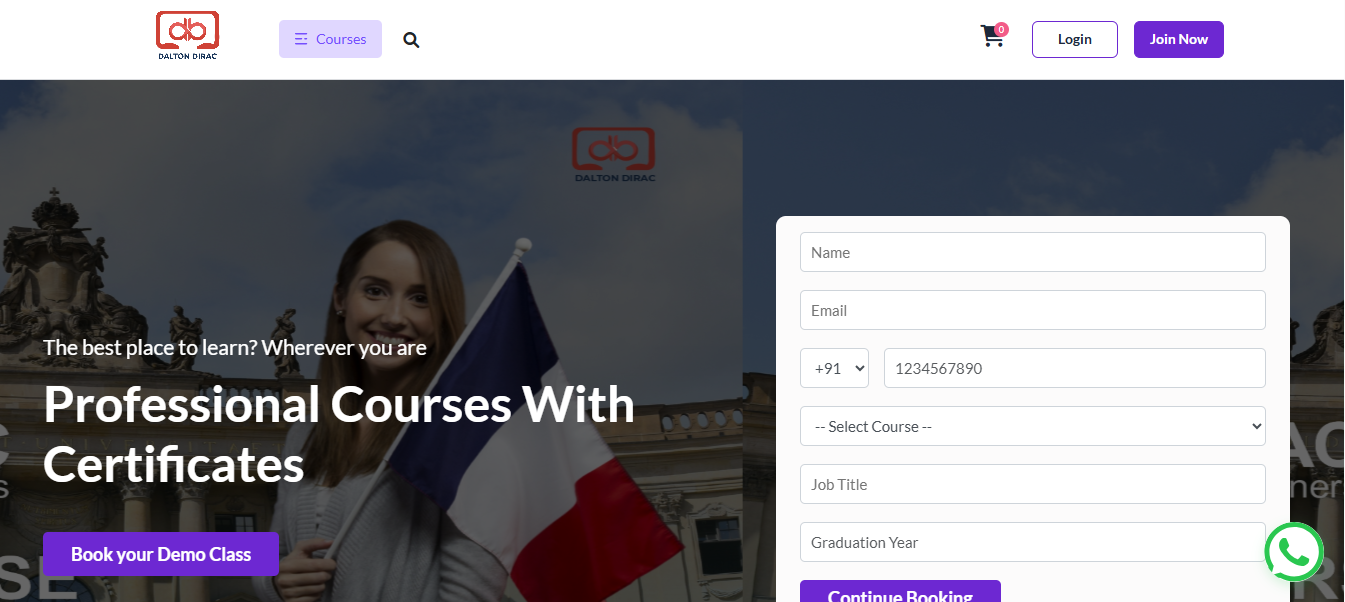Click the Professional Courses With Certificates heading
Image resolution: width=1345 pixels, height=602 pixels.
[339, 434]
